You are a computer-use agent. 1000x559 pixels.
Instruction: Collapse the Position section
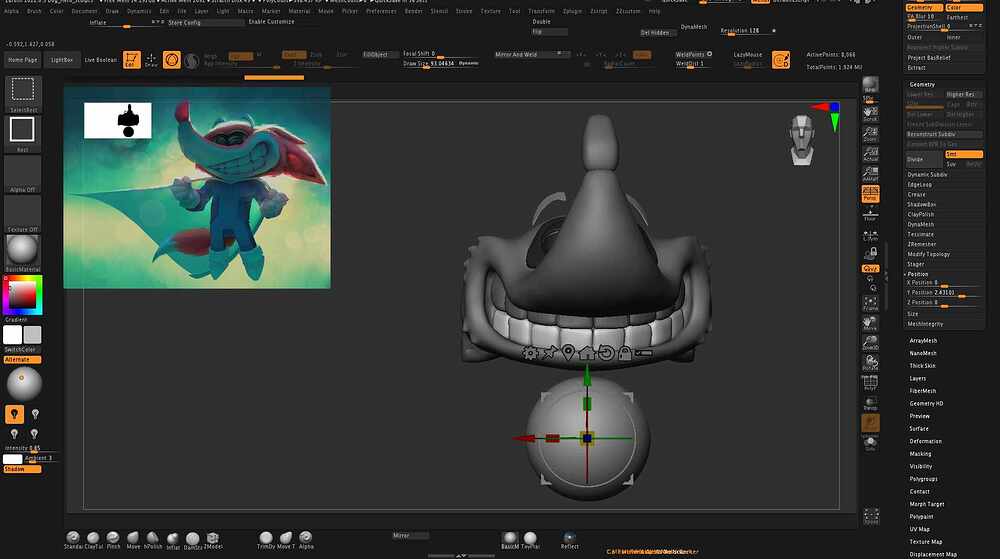click(x=917, y=274)
